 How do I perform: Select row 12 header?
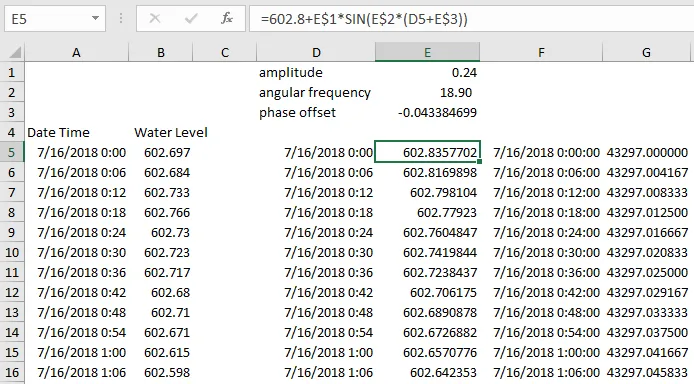12,292
